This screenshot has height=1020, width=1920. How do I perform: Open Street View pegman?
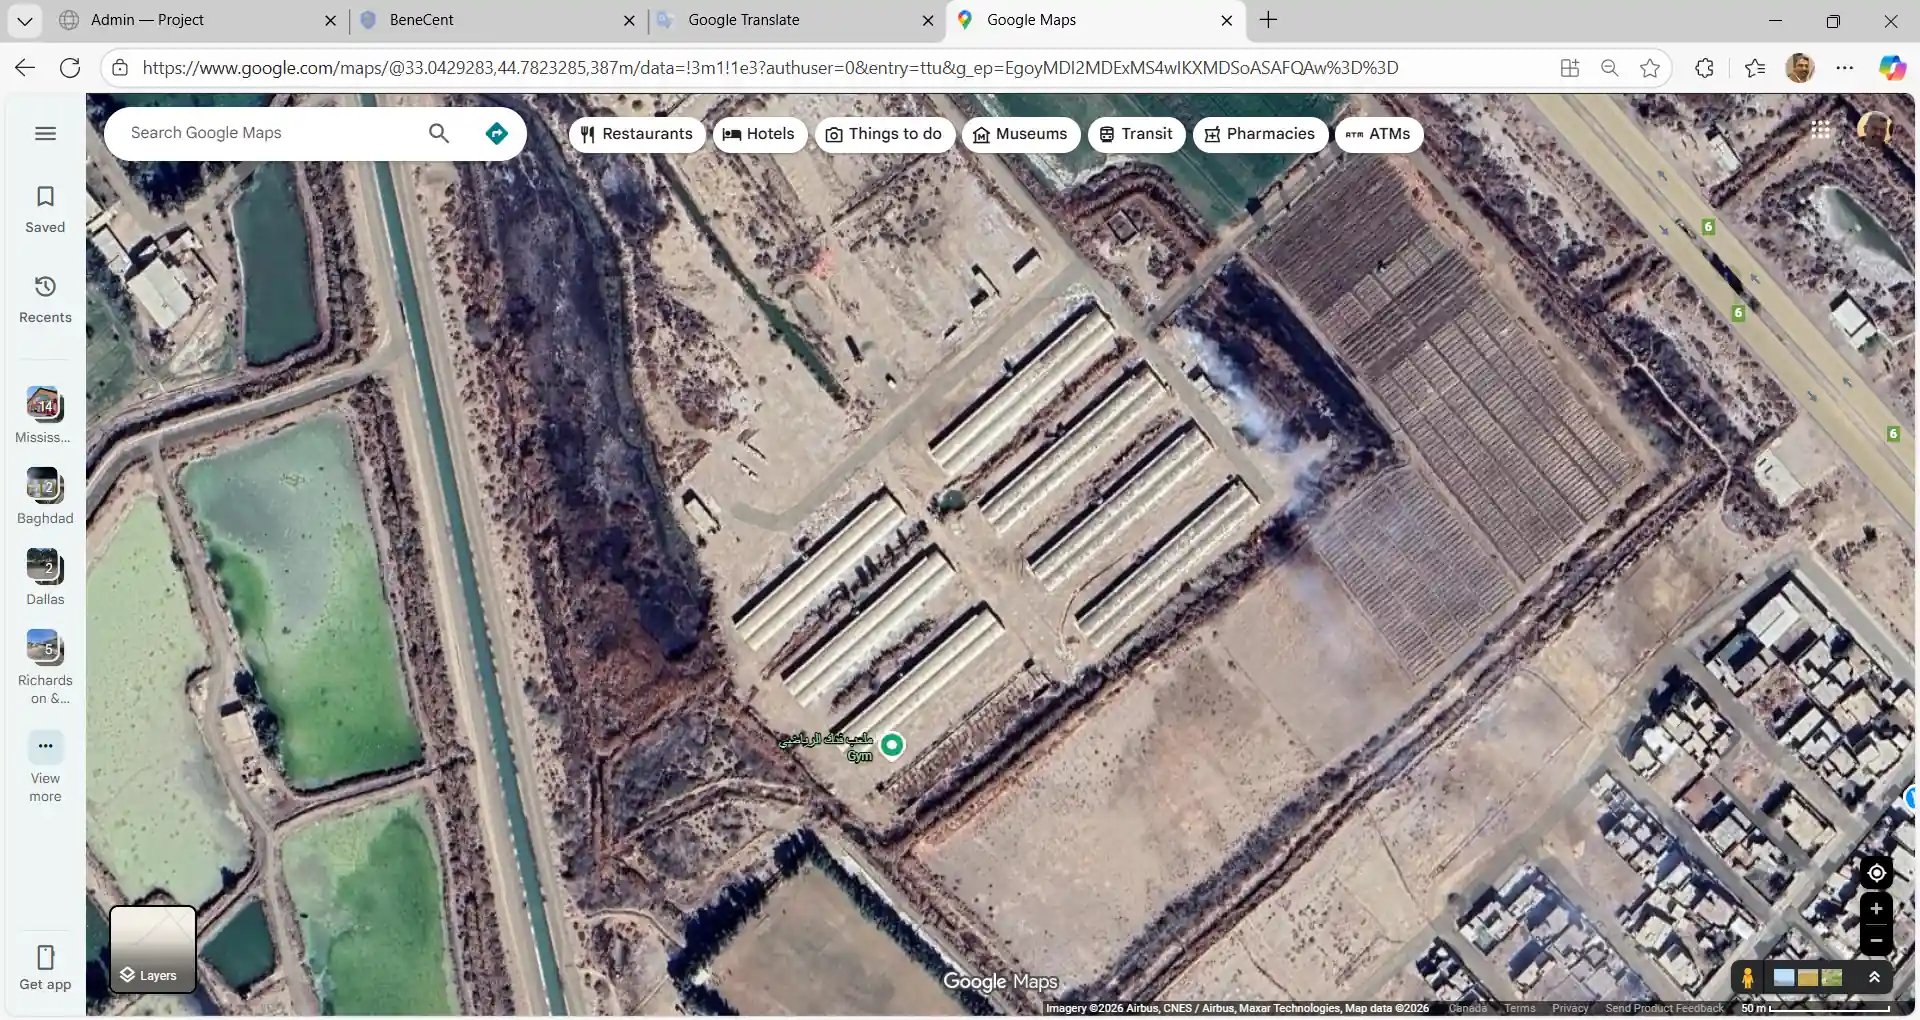click(x=1747, y=978)
